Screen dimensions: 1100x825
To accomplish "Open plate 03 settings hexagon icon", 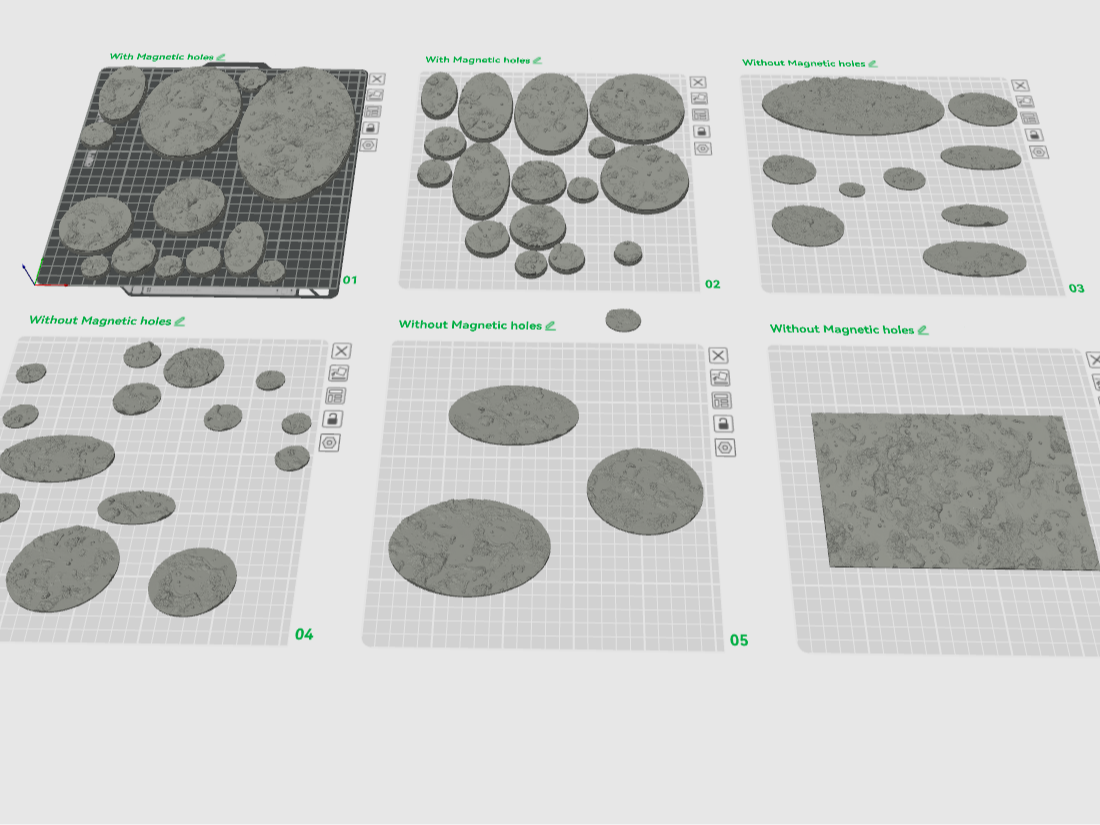I will pyautogui.click(x=1039, y=152).
